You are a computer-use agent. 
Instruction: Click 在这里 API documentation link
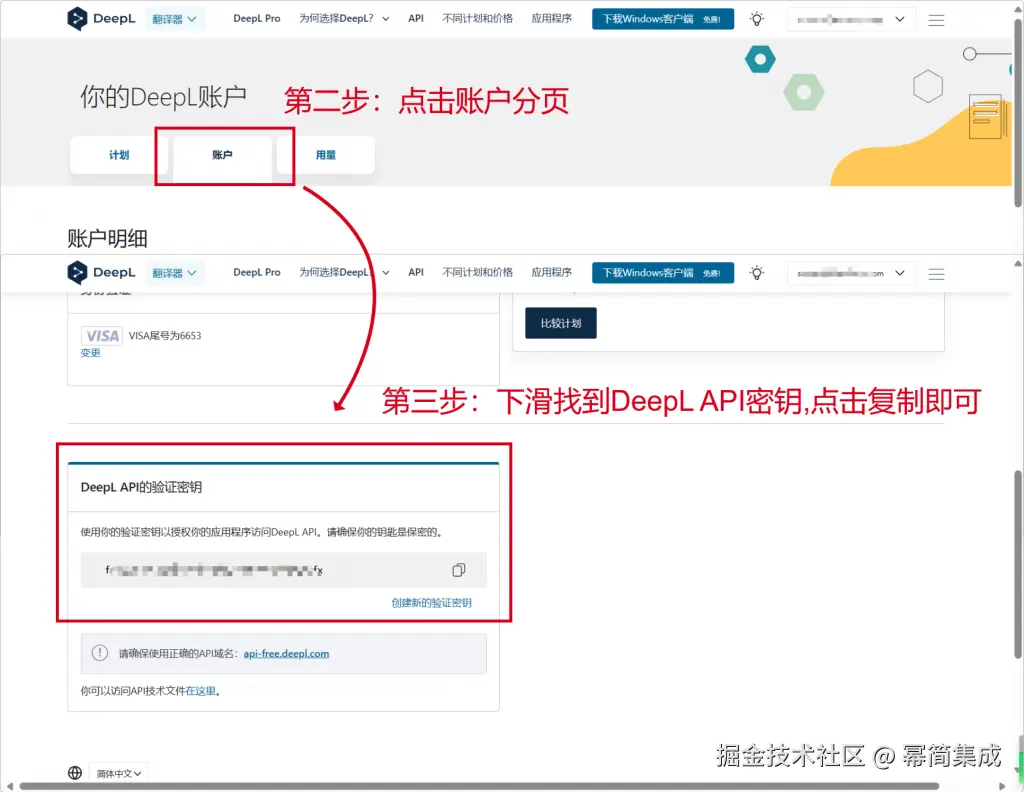coord(200,691)
